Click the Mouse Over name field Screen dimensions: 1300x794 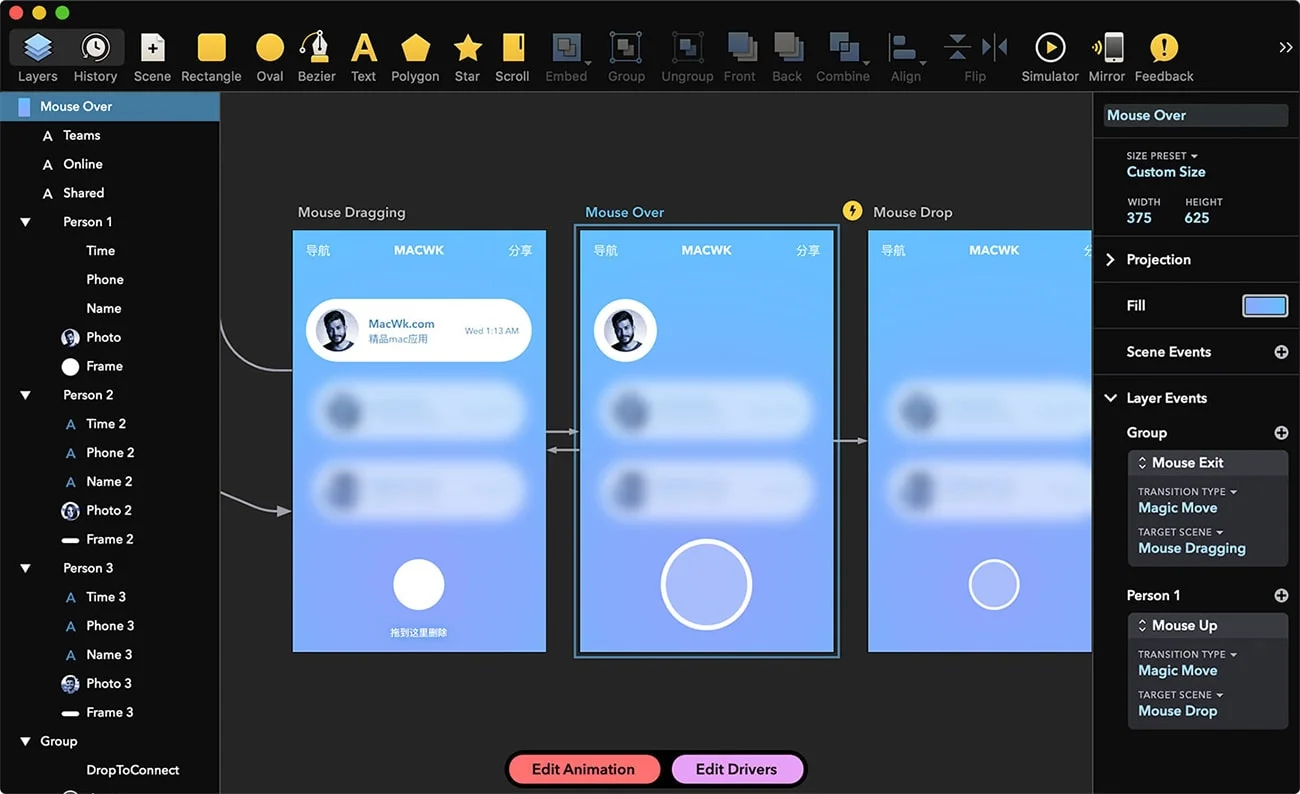(1195, 115)
